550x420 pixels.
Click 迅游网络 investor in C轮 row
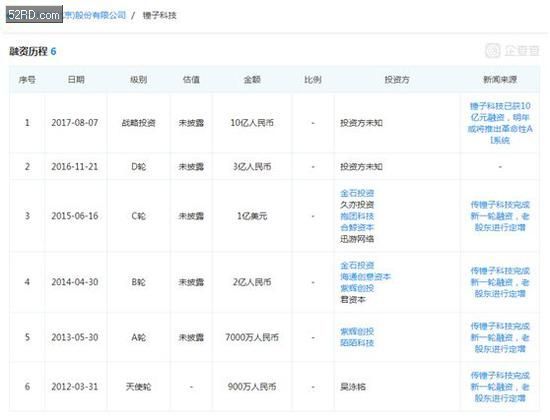point(357,239)
